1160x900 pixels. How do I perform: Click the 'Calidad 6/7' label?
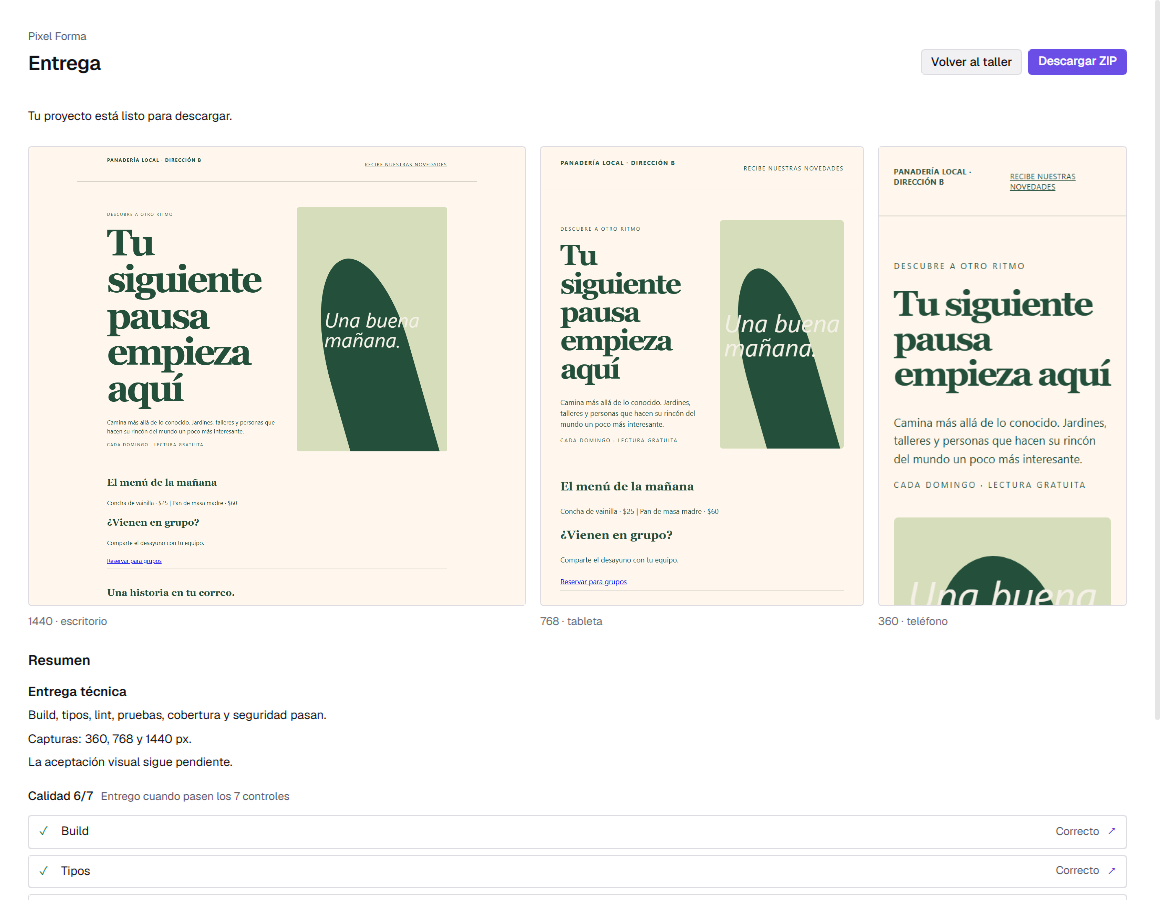[x=61, y=796]
